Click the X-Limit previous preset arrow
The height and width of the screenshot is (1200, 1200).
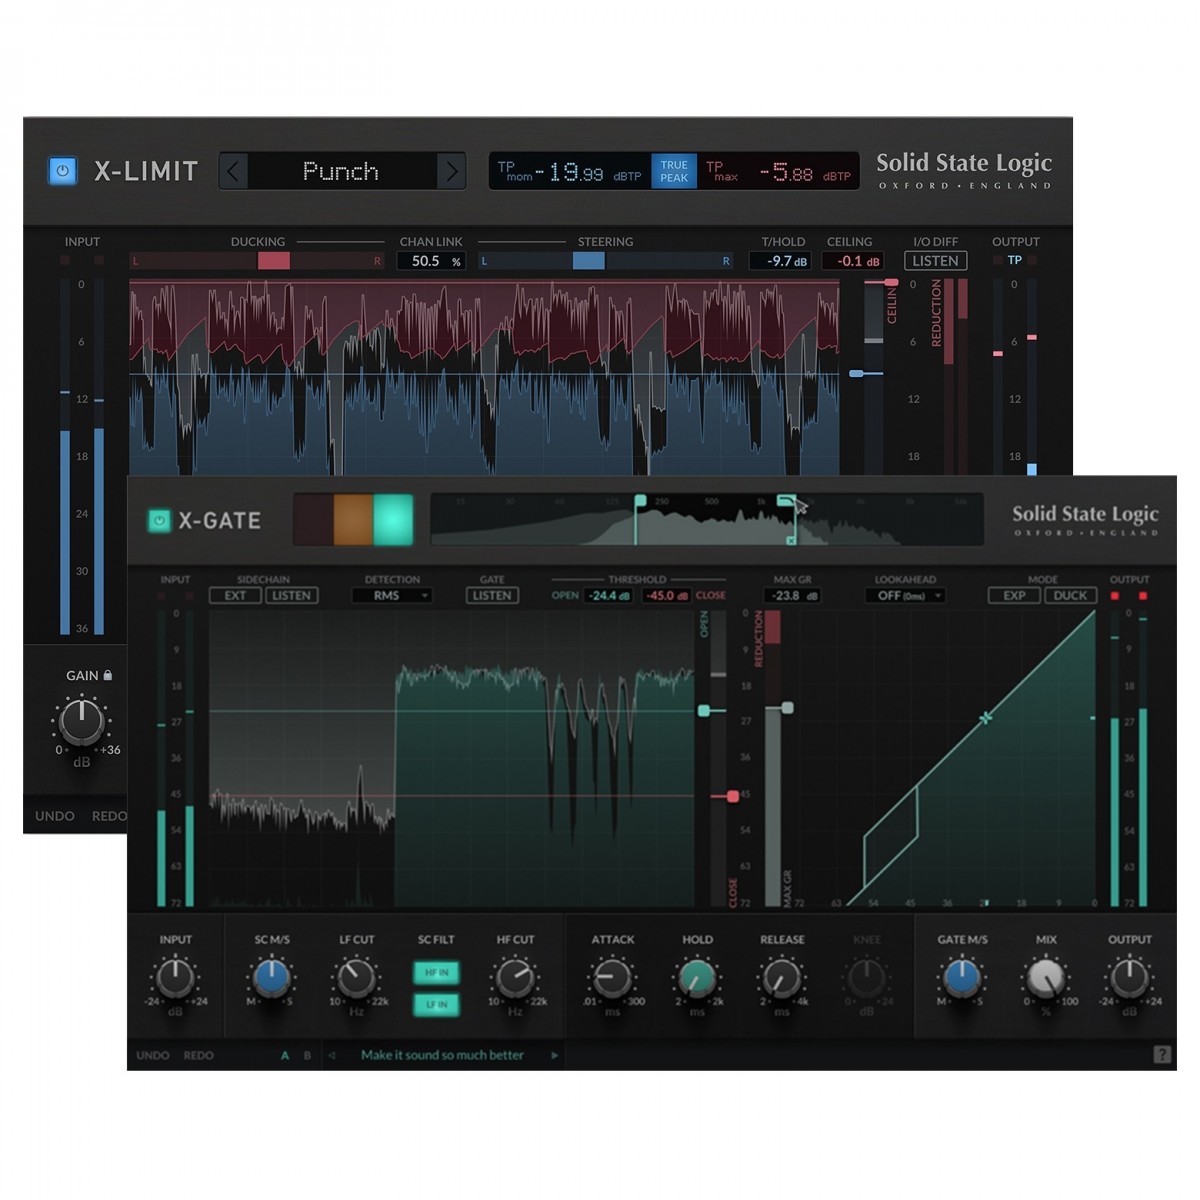coord(233,171)
